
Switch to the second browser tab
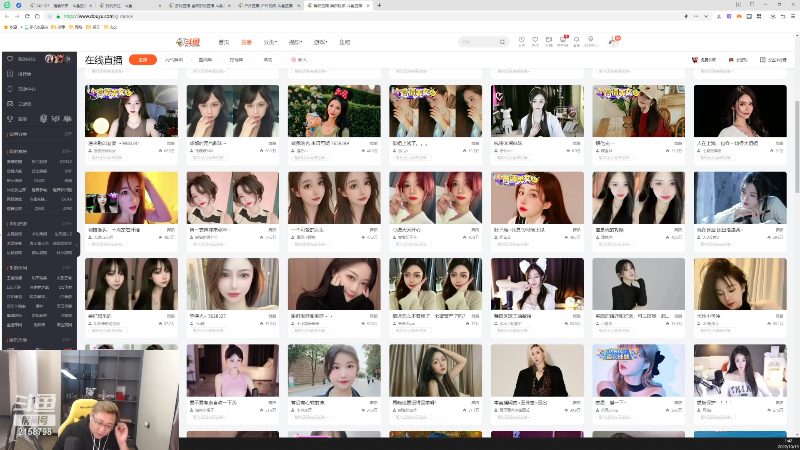129,5
